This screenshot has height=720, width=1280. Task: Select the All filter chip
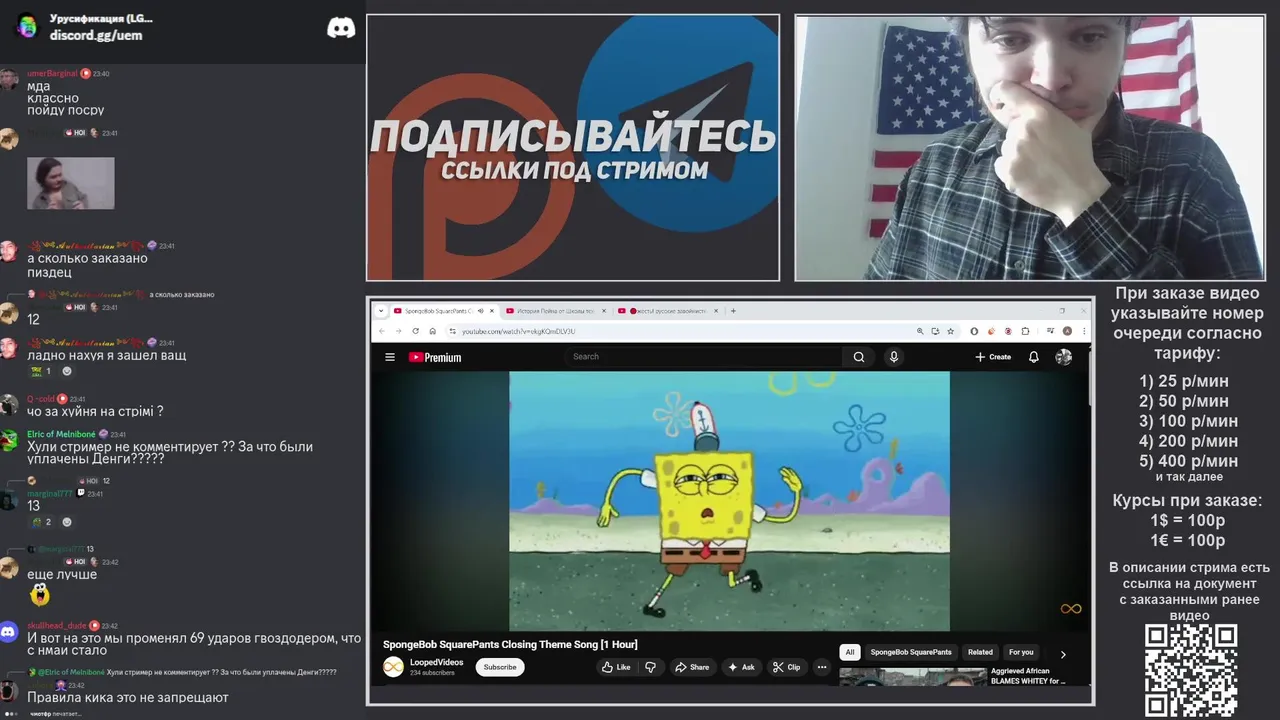tap(850, 652)
